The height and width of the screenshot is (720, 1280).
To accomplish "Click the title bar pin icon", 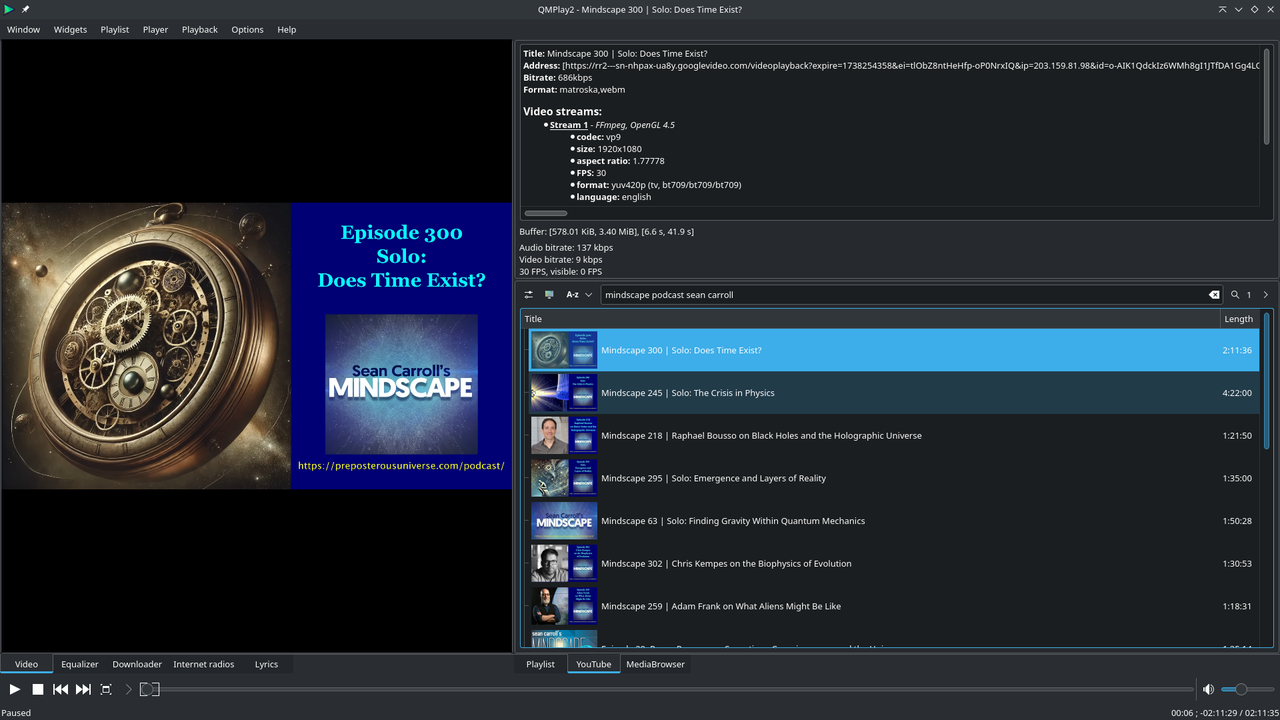I will tap(26, 9).
